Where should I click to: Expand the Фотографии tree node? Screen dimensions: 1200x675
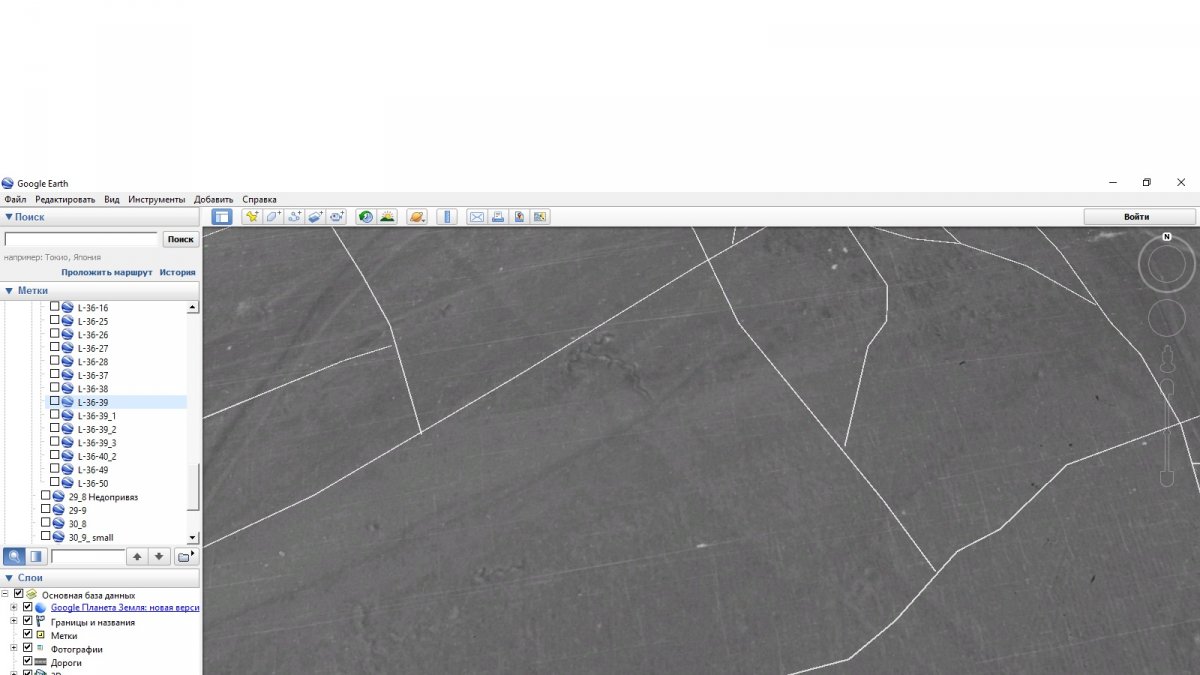[x=14, y=648]
